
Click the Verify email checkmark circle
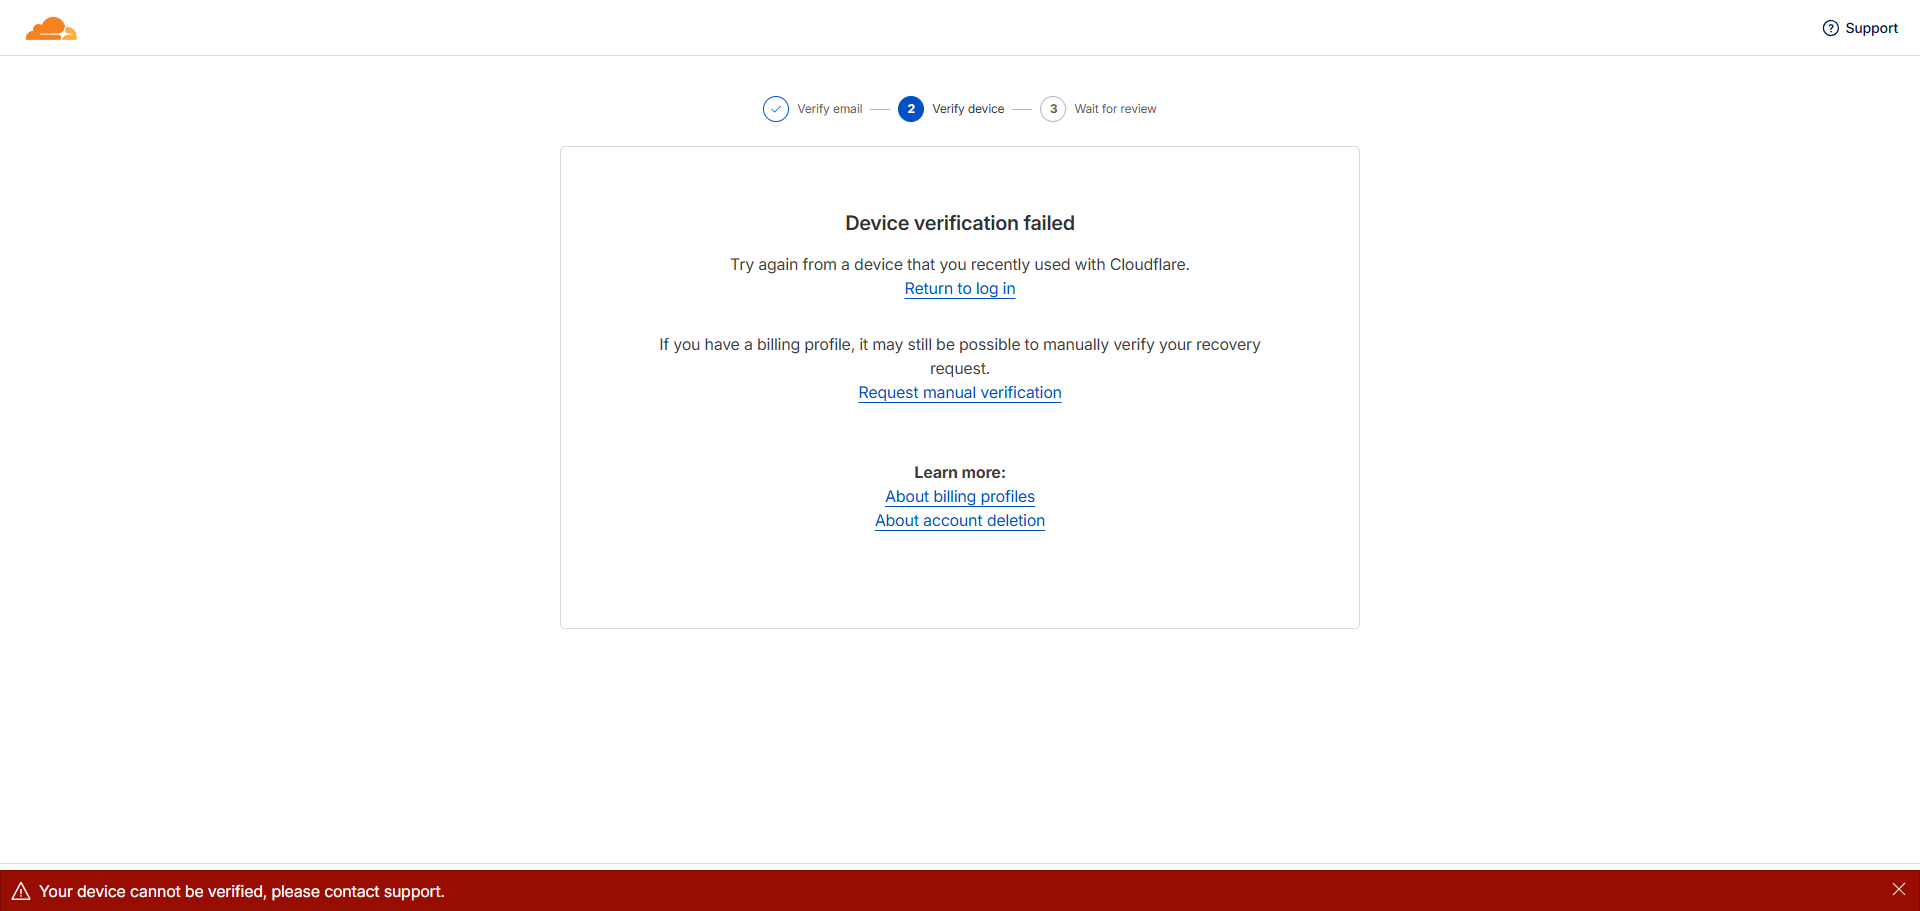[775, 109]
